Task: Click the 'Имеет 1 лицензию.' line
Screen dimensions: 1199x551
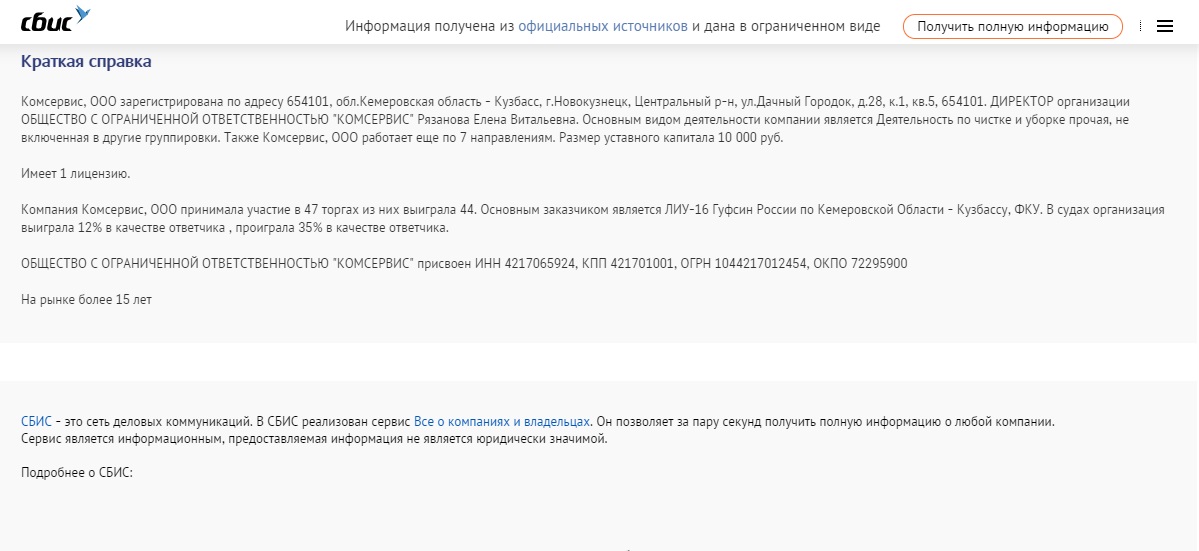Action: pos(76,174)
